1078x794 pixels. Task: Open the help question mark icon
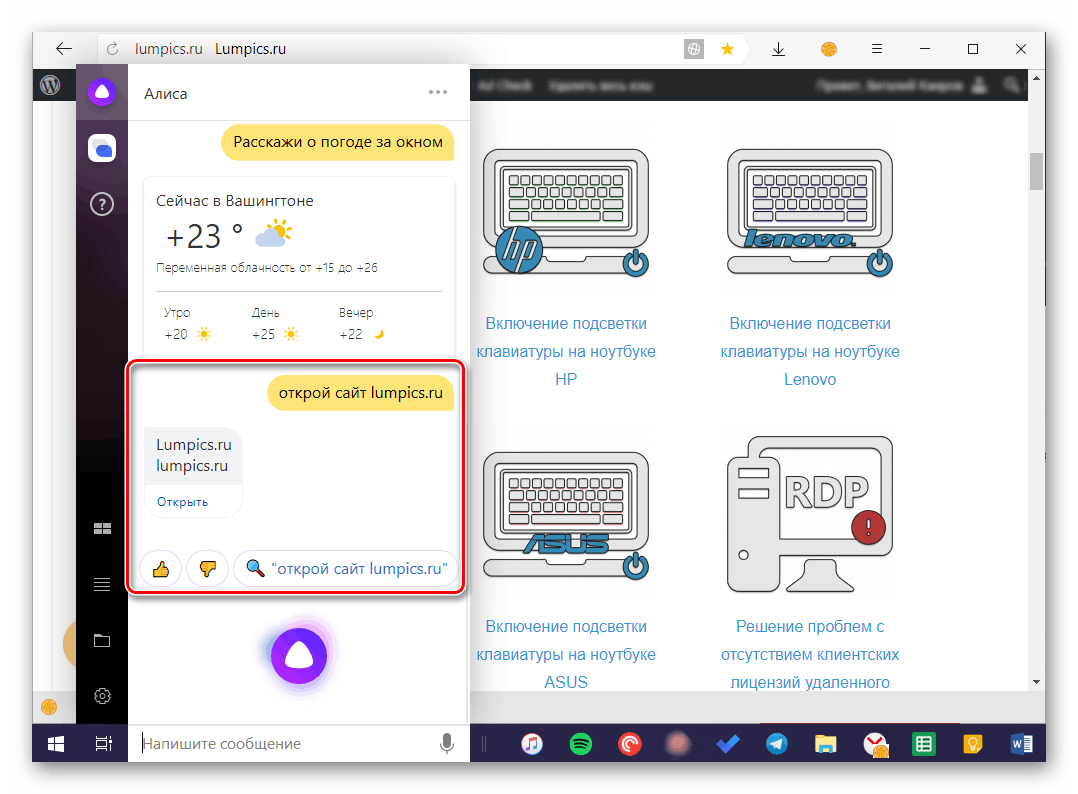tap(101, 204)
